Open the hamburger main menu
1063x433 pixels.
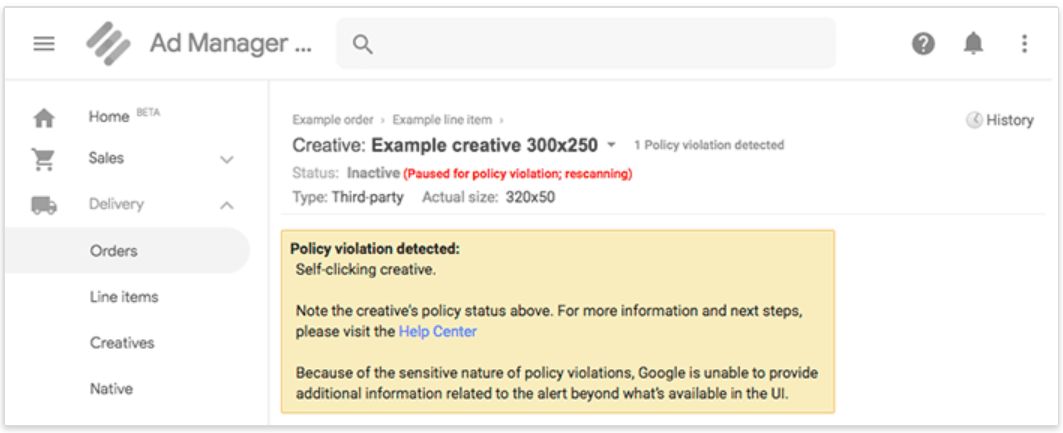[x=44, y=44]
